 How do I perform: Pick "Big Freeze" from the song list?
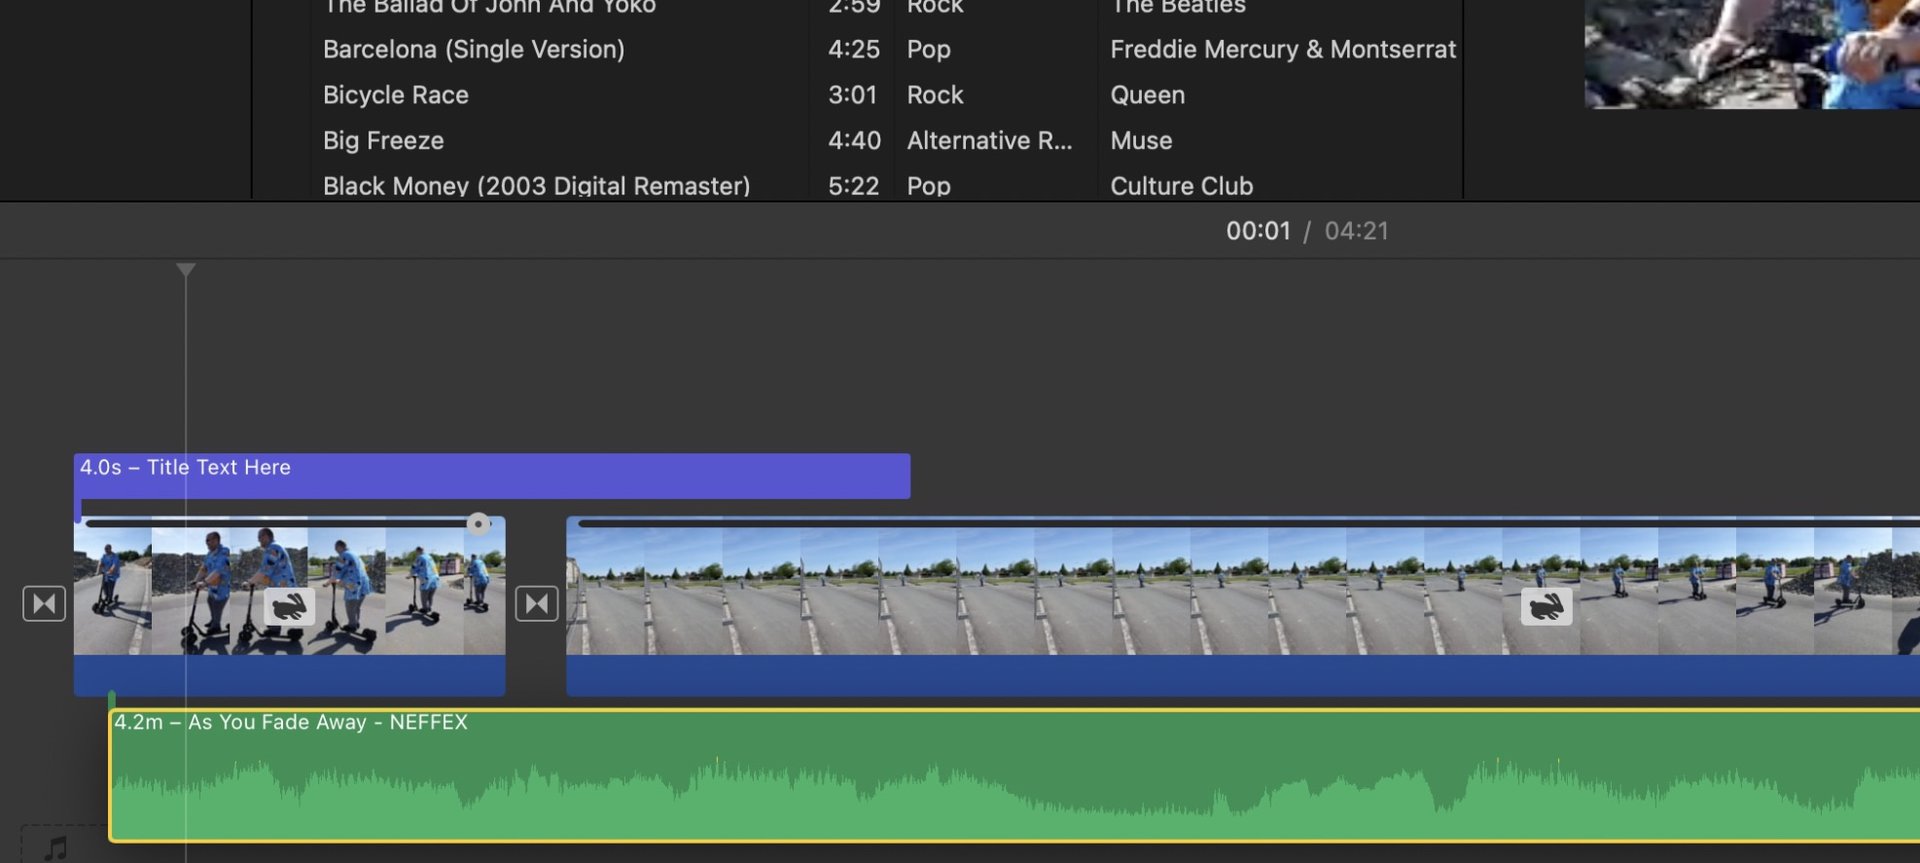pyautogui.click(x=383, y=141)
